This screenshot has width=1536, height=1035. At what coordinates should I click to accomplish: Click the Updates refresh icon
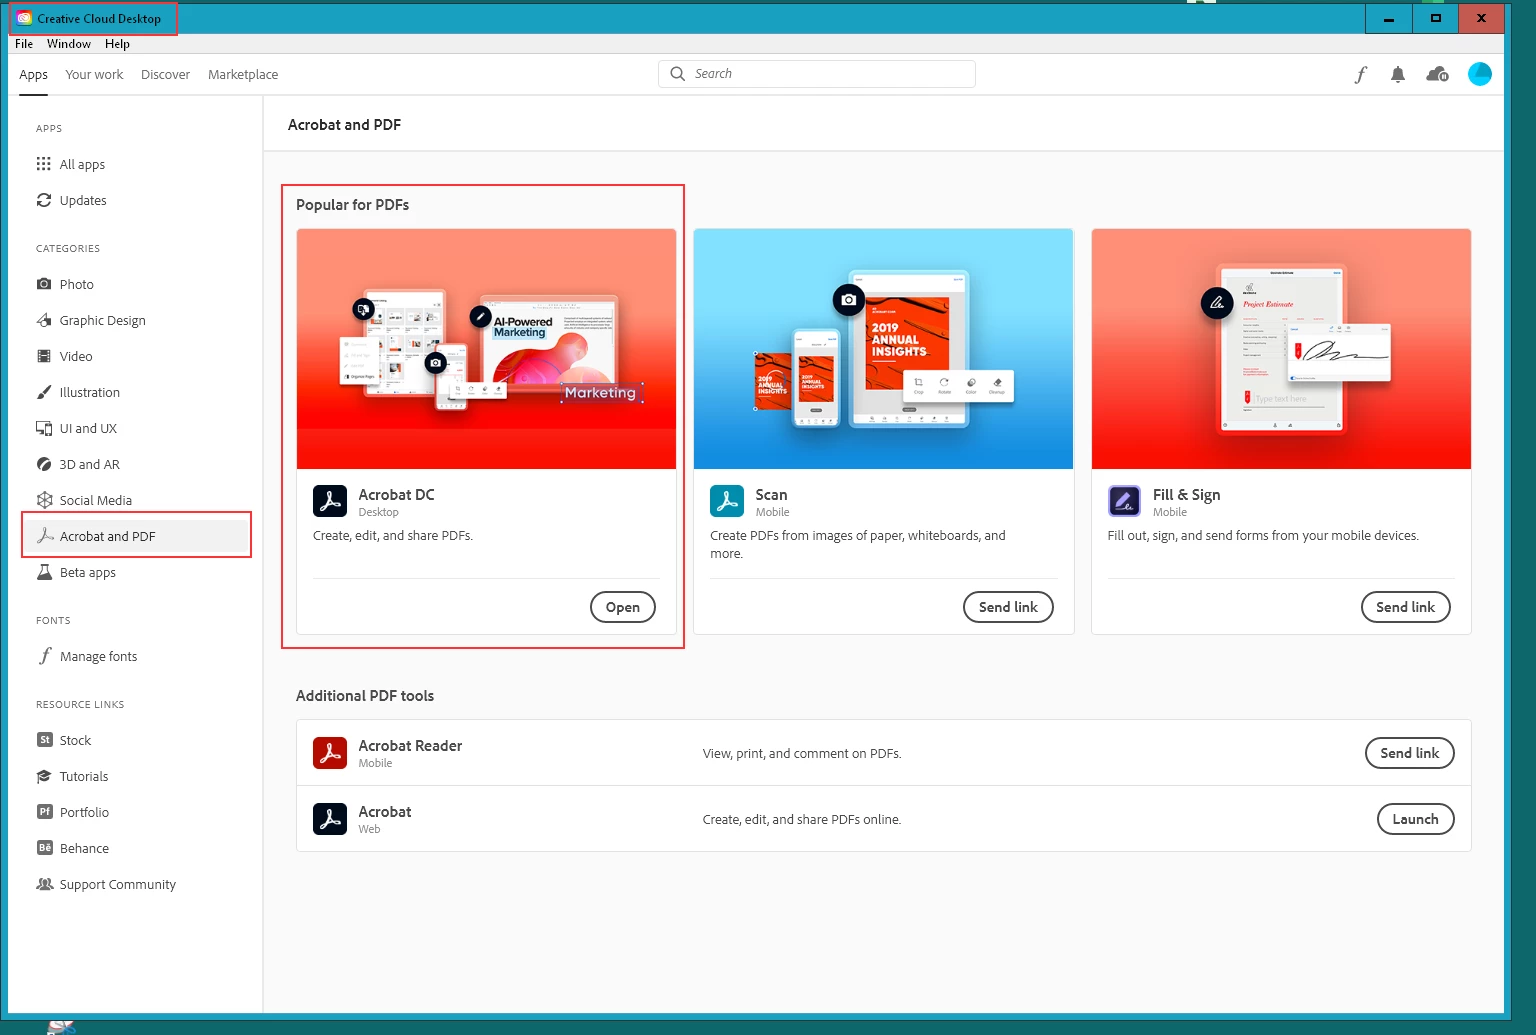click(44, 200)
